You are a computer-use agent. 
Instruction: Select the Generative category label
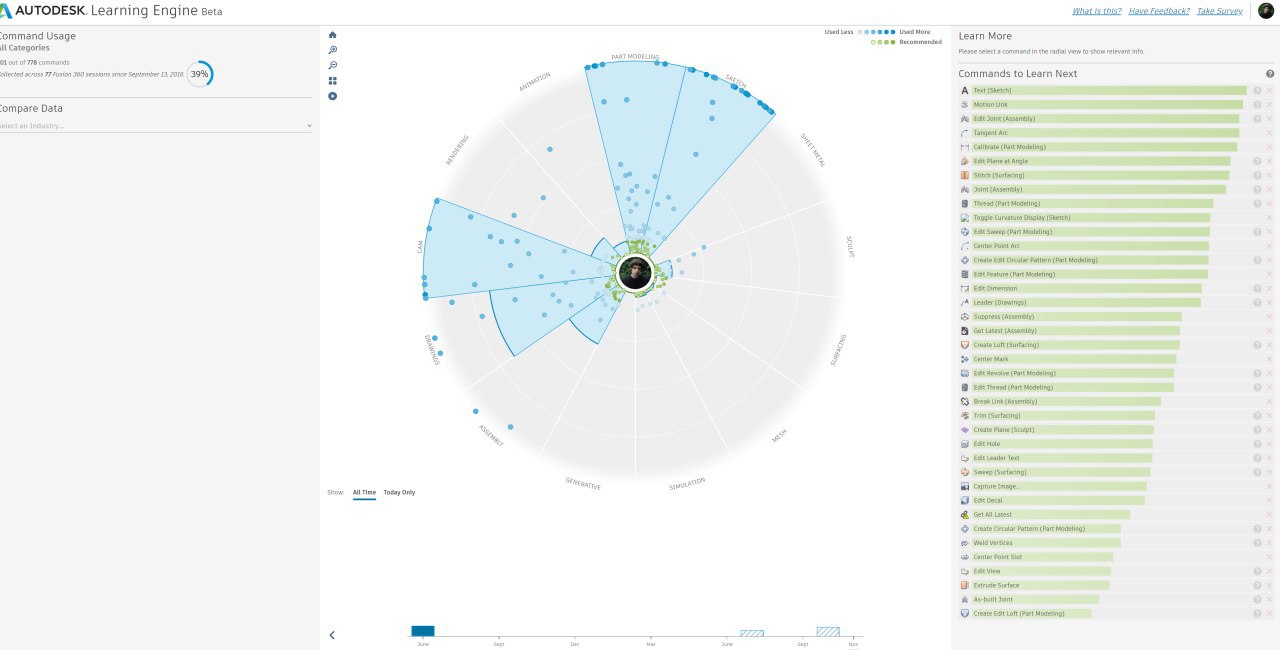(583, 484)
